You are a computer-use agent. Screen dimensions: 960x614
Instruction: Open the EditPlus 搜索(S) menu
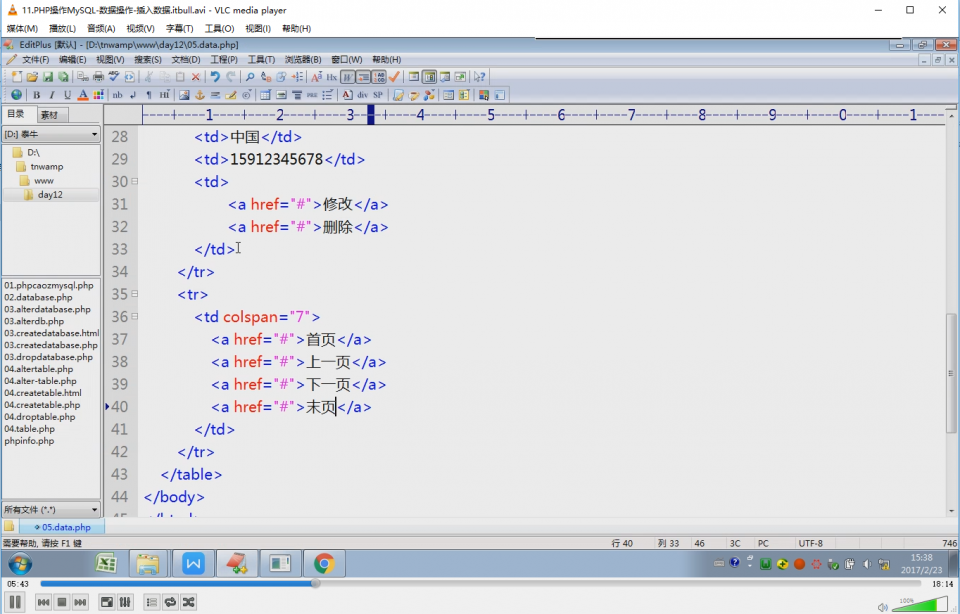click(x=148, y=59)
